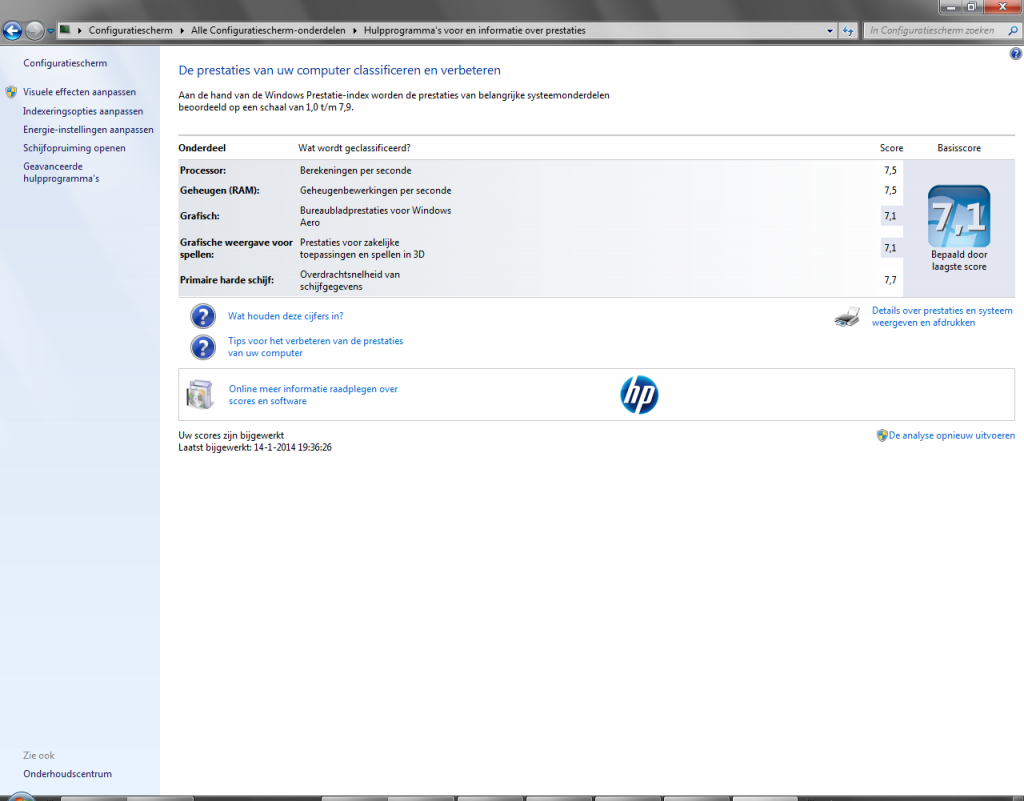Select the Hulpprogramma's voor prestaties breadcrumb
Viewport: 1024px width, 801px height.
point(475,31)
